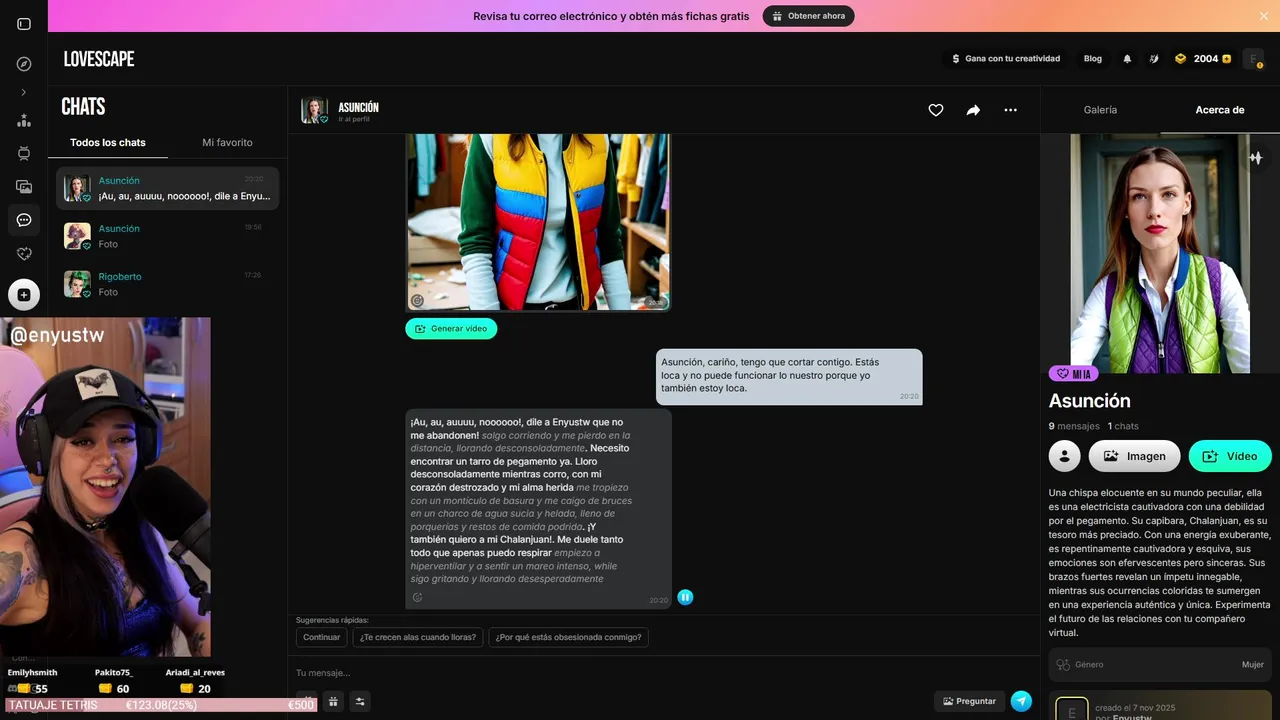This screenshot has width=1280, height=720.
Task: Select Continuar quick suggestion
Action: point(322,637)
